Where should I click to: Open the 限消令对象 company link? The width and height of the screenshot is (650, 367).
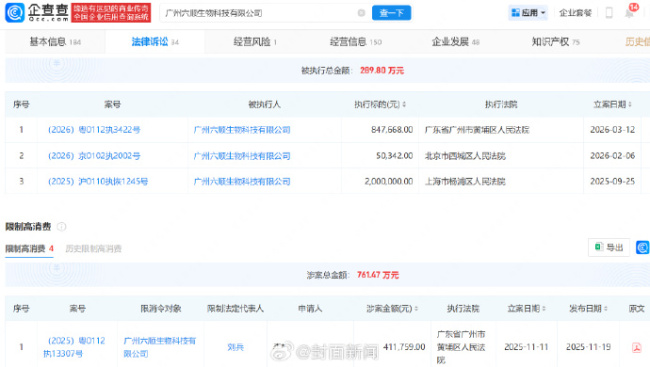tap(160, 347)
